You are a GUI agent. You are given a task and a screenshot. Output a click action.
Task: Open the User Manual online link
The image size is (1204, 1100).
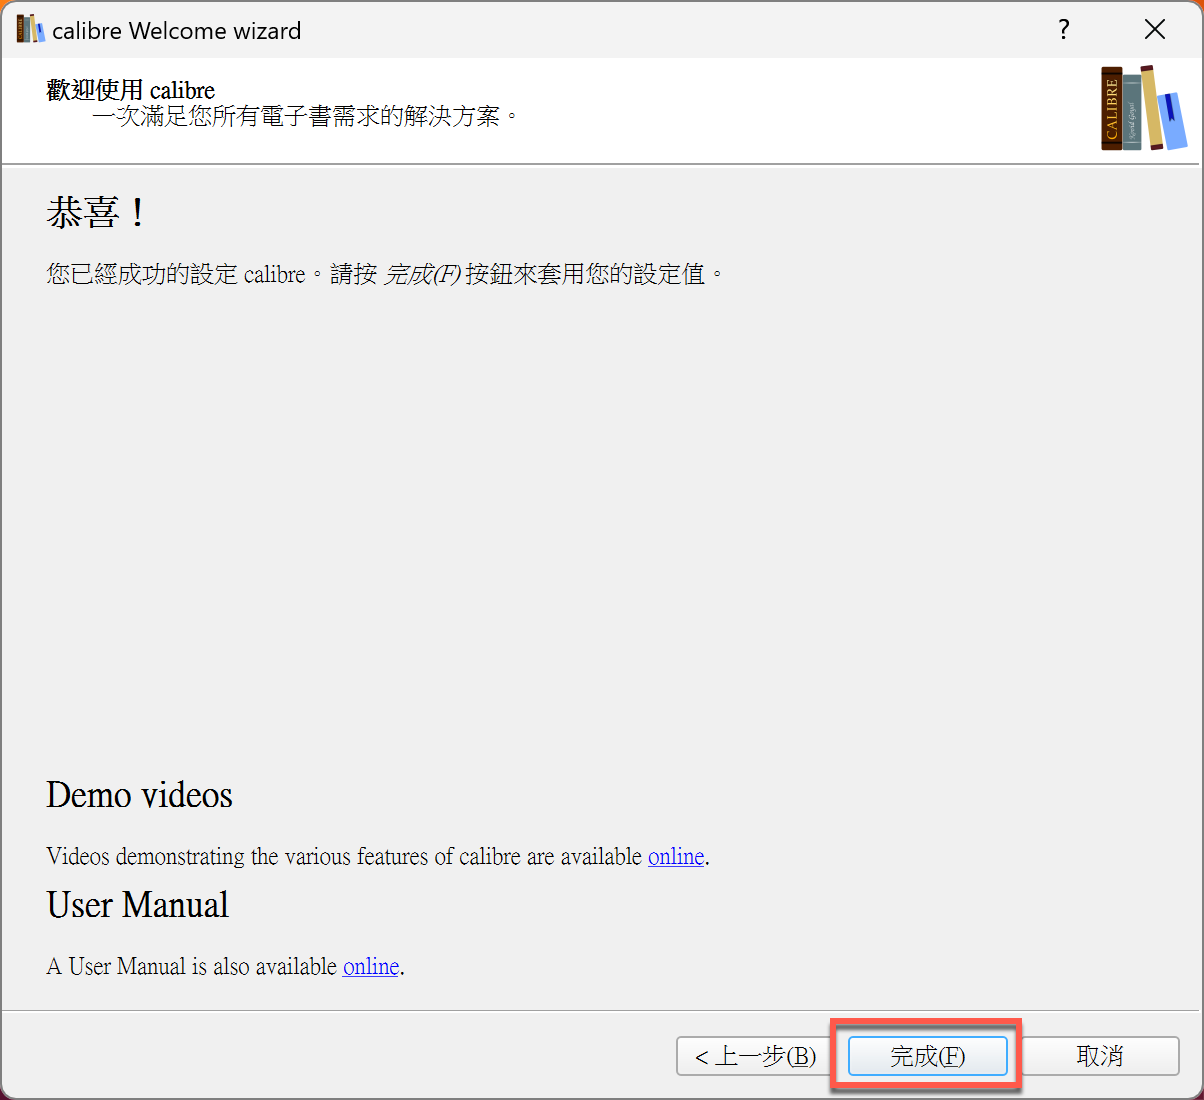click(371, 967)
